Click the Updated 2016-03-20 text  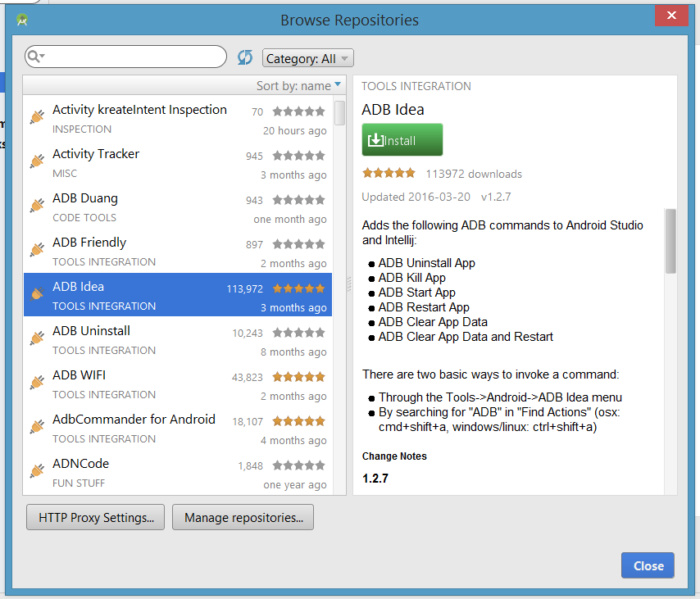click(416, 197)
